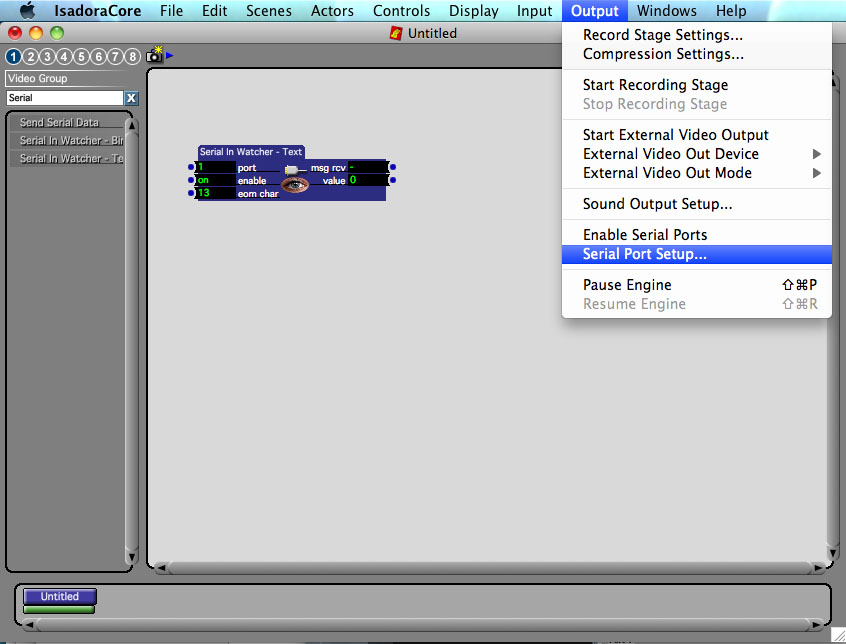The height and width of the screenshot is (644, 846).
Task: Click the scene list left scroll arrow
Action: point(29,625)
